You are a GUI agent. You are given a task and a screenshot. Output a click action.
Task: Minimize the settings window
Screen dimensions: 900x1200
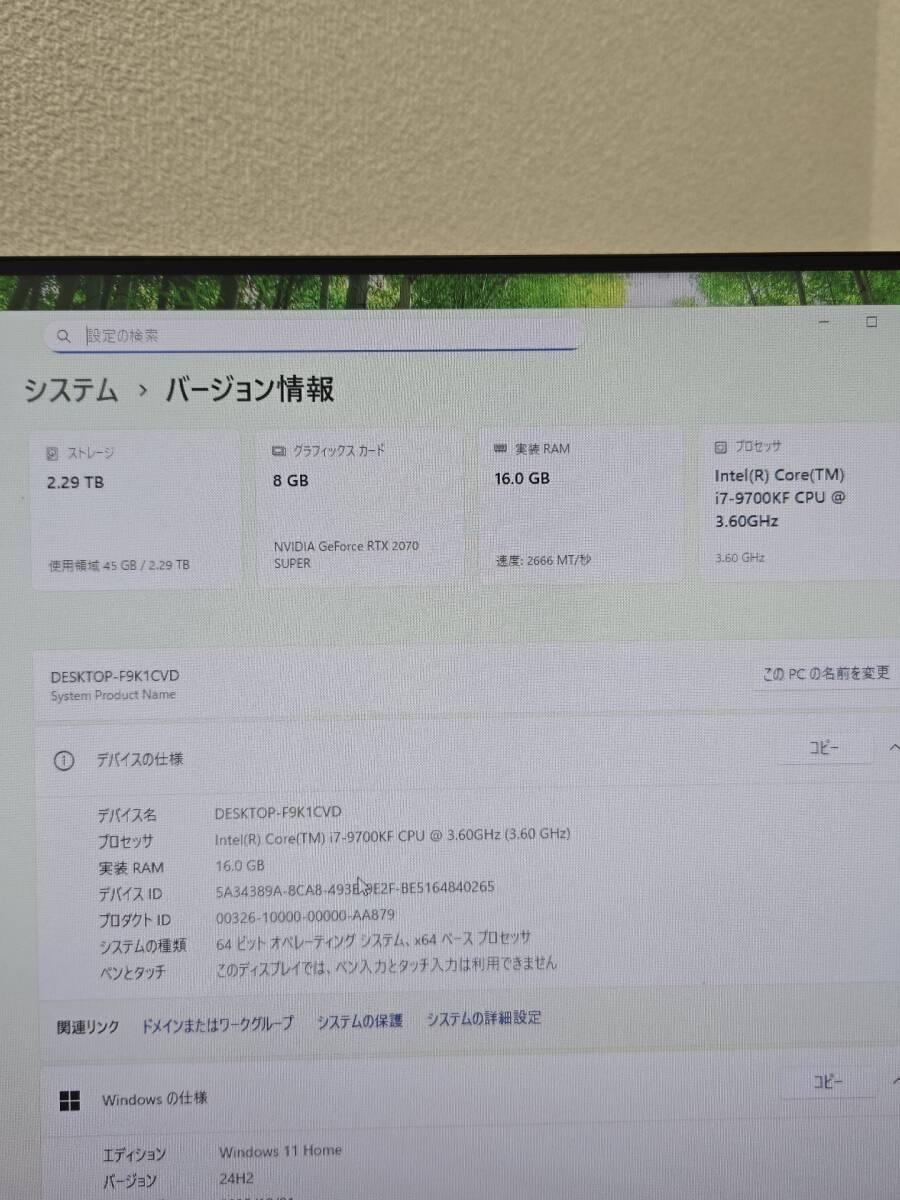(x=824, y=322)
